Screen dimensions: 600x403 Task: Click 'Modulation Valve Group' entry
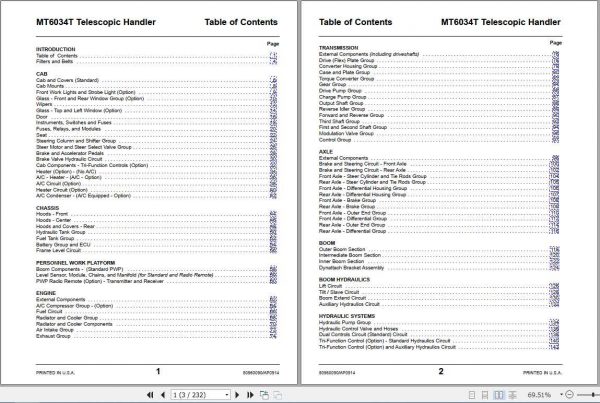pos(346,134)
